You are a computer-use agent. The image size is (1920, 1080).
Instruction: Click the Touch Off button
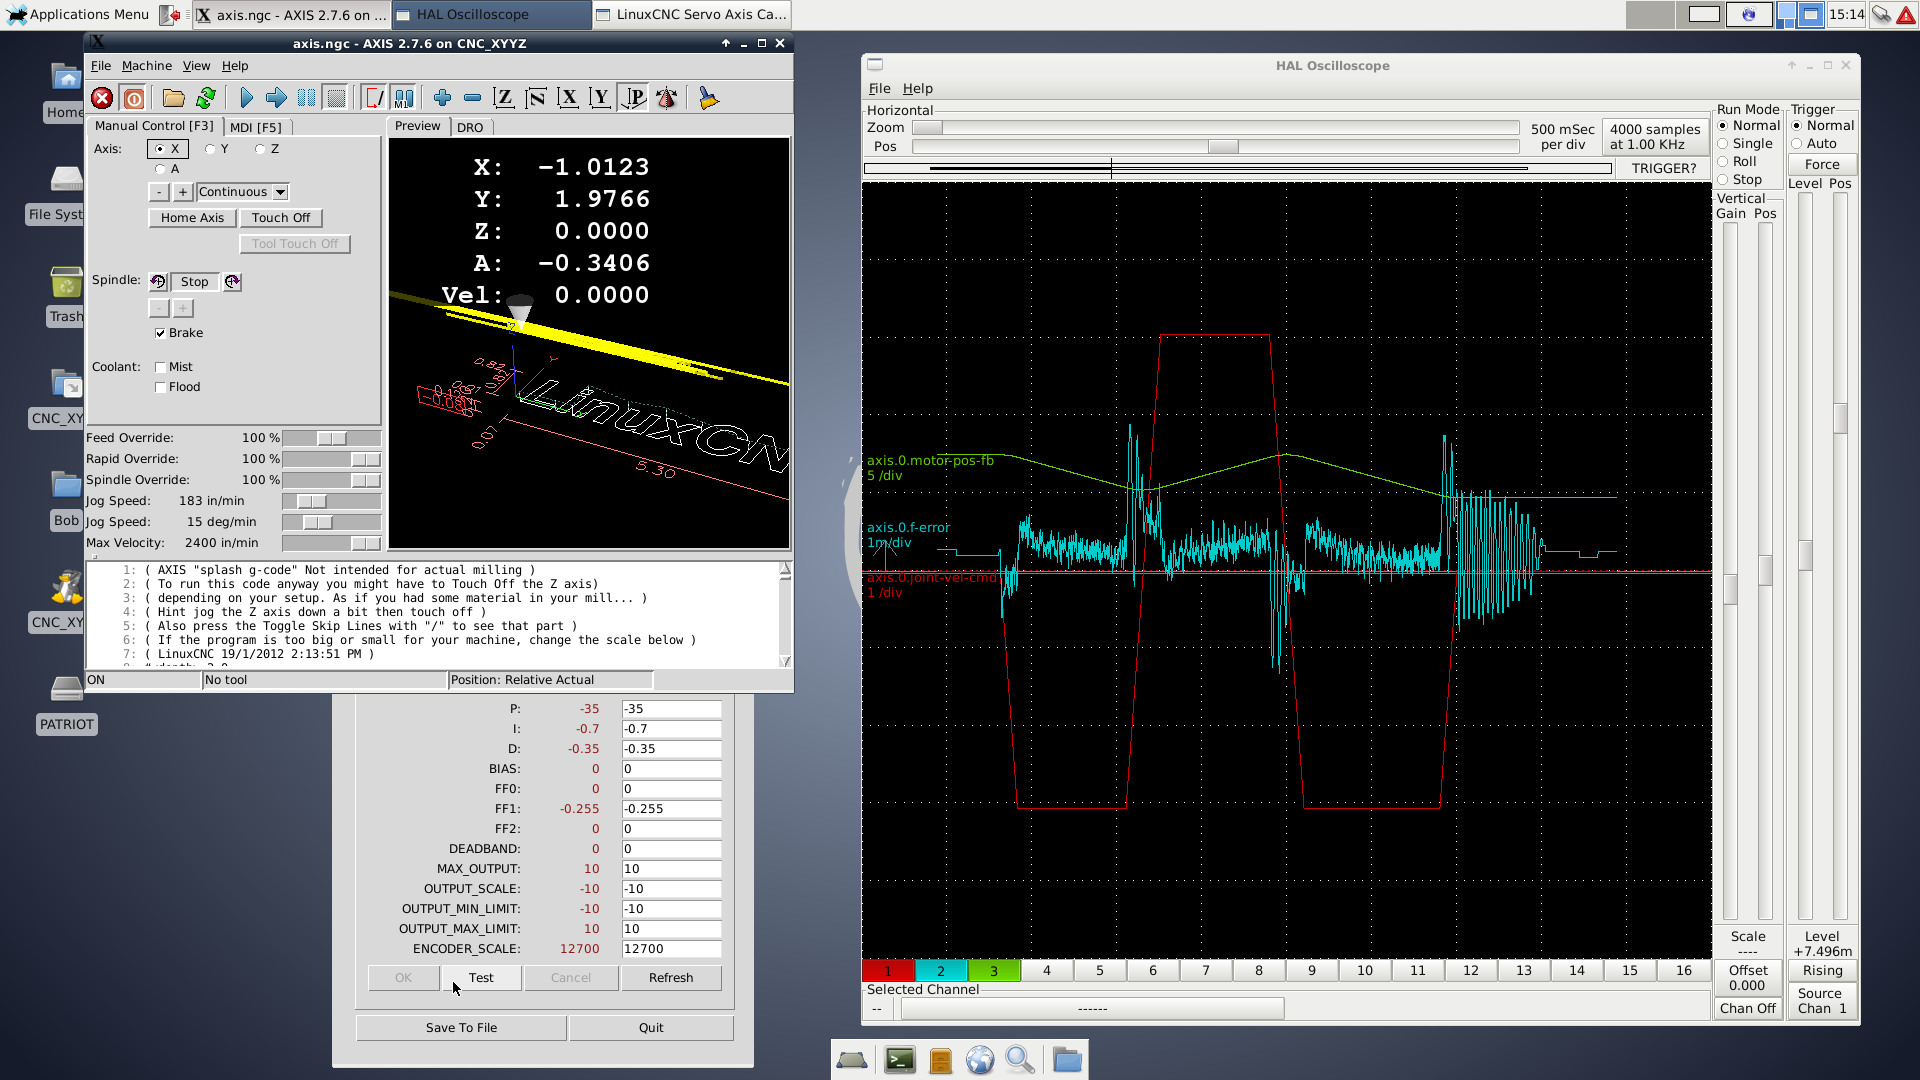281,218
